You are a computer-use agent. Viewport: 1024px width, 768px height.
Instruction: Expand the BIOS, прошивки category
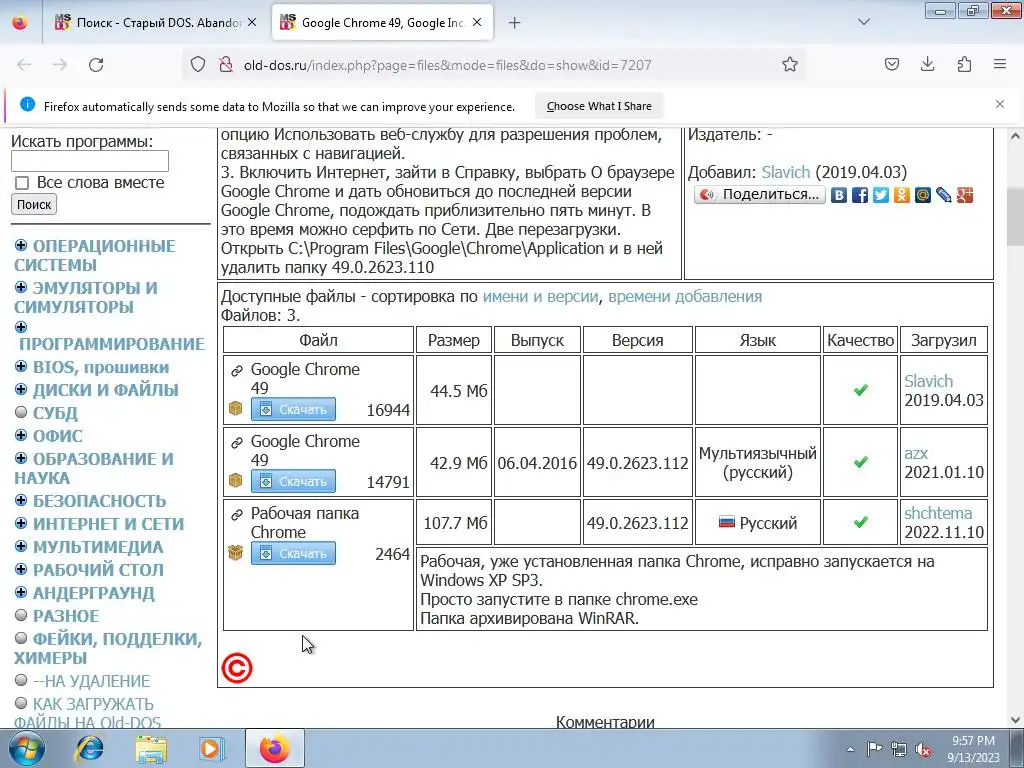click(x=21, y=366)
